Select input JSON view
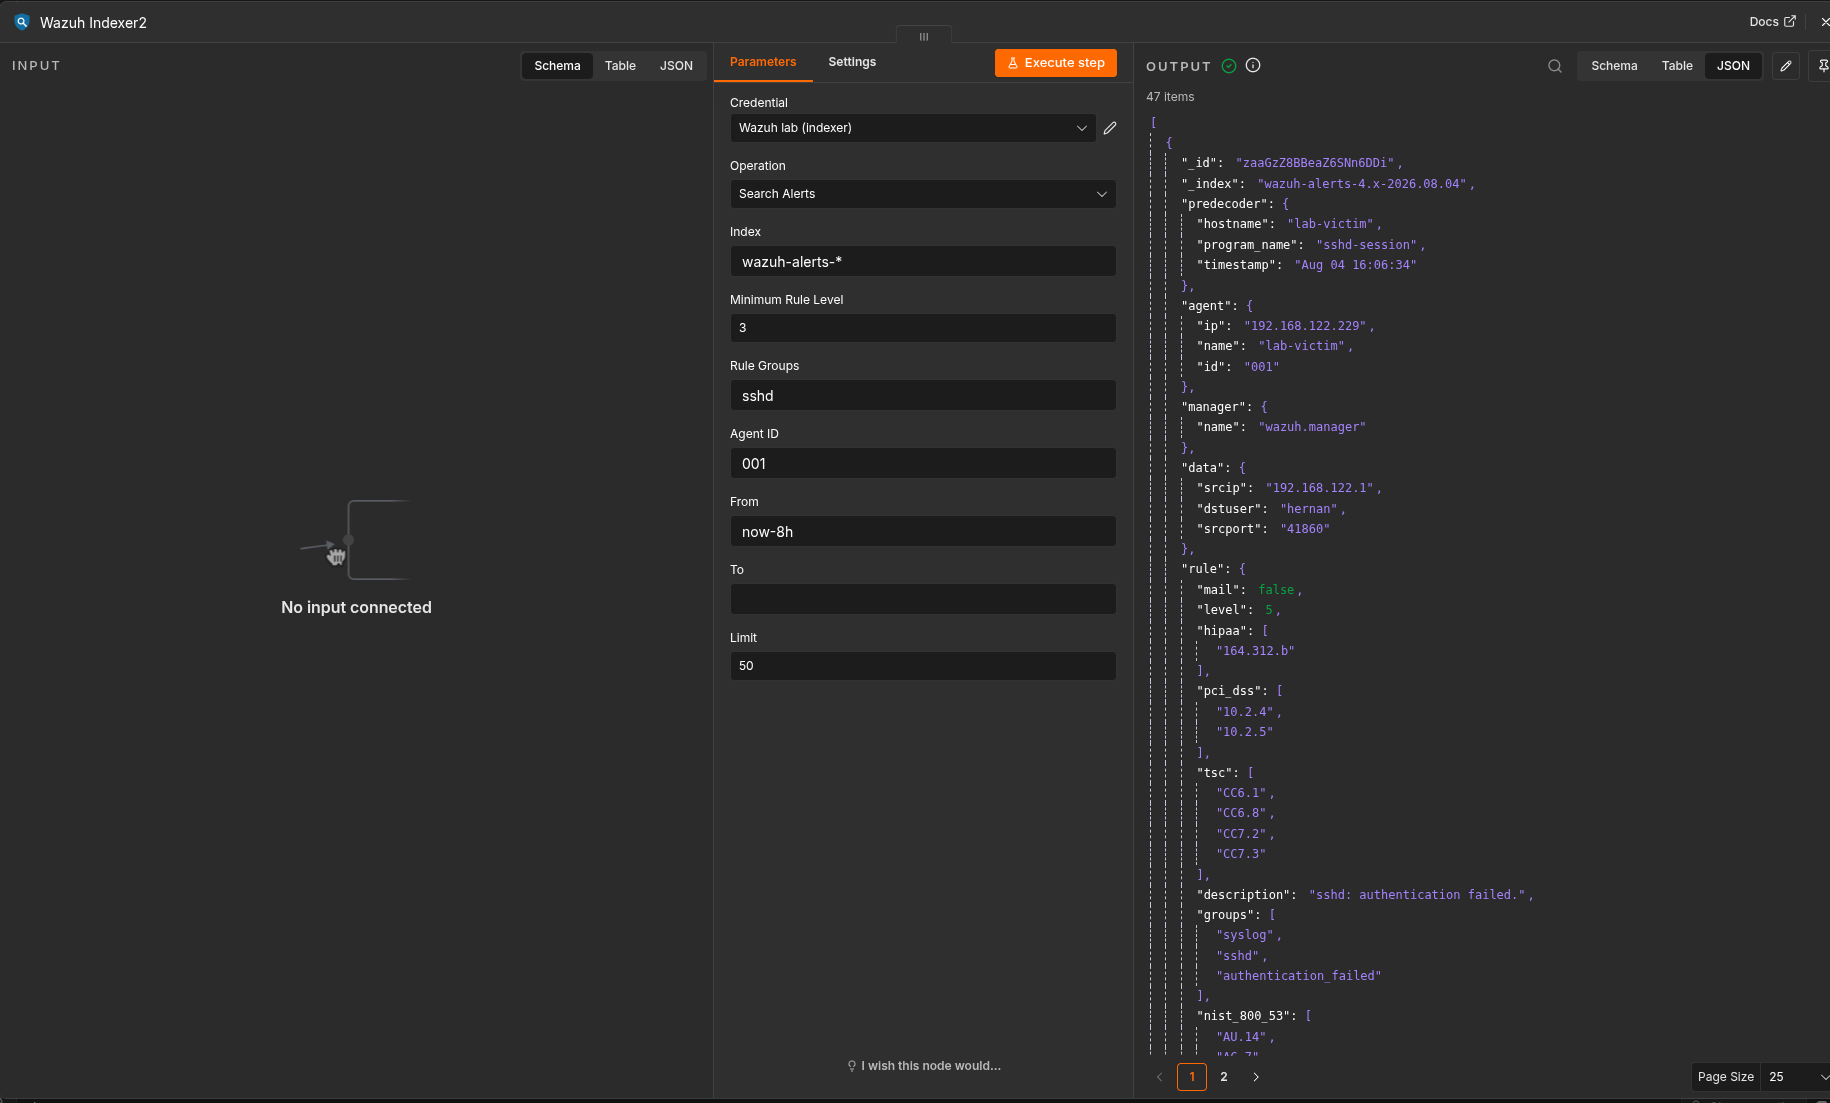 click(x=676, y=66)
